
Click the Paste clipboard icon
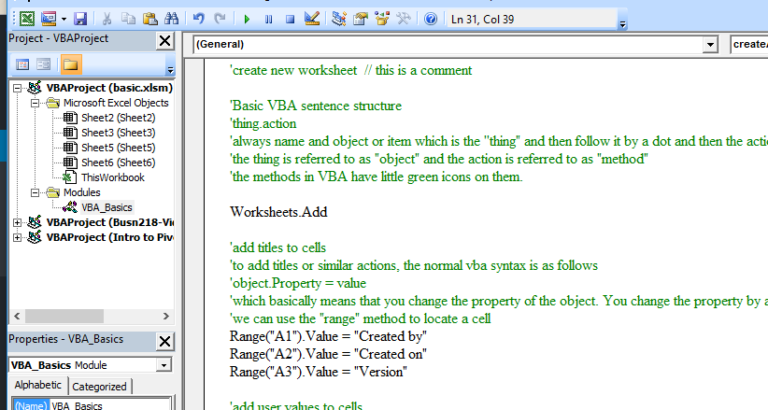click(x=150, y=19)
